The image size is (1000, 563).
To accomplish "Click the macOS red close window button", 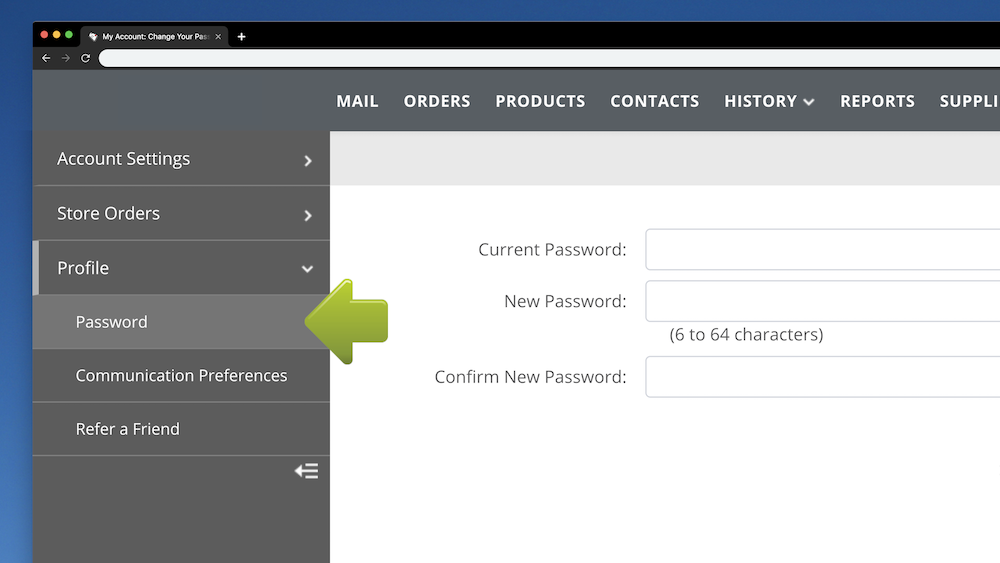I will coord(44,34).
